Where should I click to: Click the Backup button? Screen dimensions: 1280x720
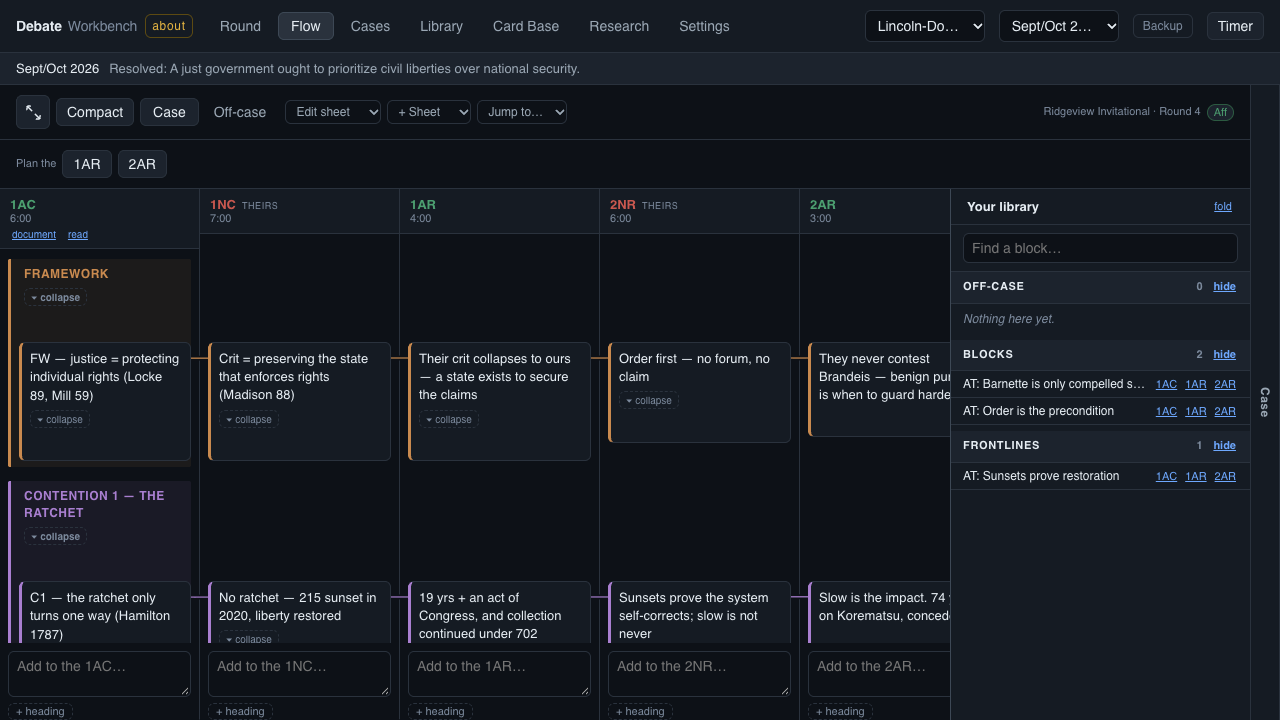[x=1163, y=26]
